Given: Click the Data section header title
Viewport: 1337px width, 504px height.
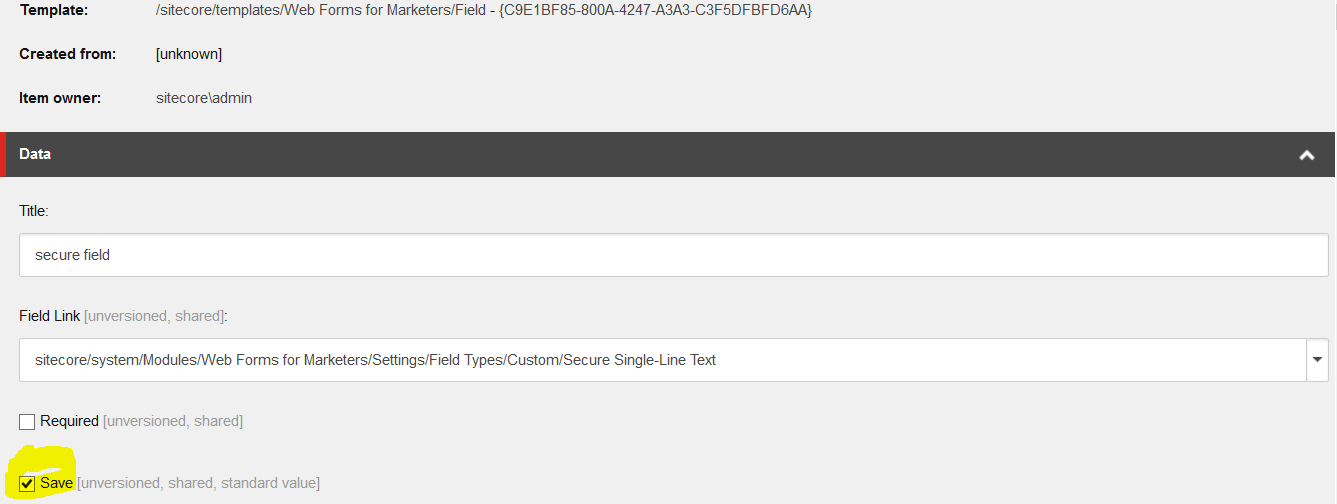Looking at the screenshot, I should [x=35, y=154].
